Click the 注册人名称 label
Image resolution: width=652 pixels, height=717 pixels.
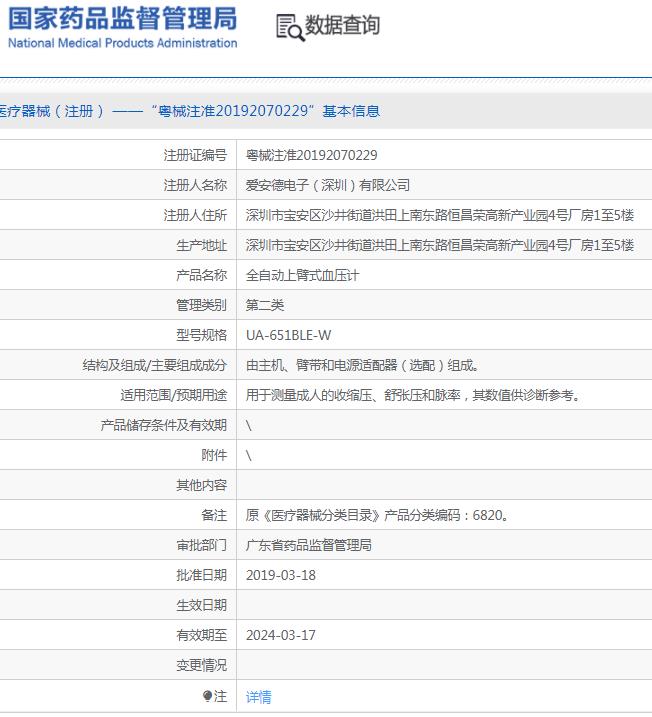click(195, 185)
